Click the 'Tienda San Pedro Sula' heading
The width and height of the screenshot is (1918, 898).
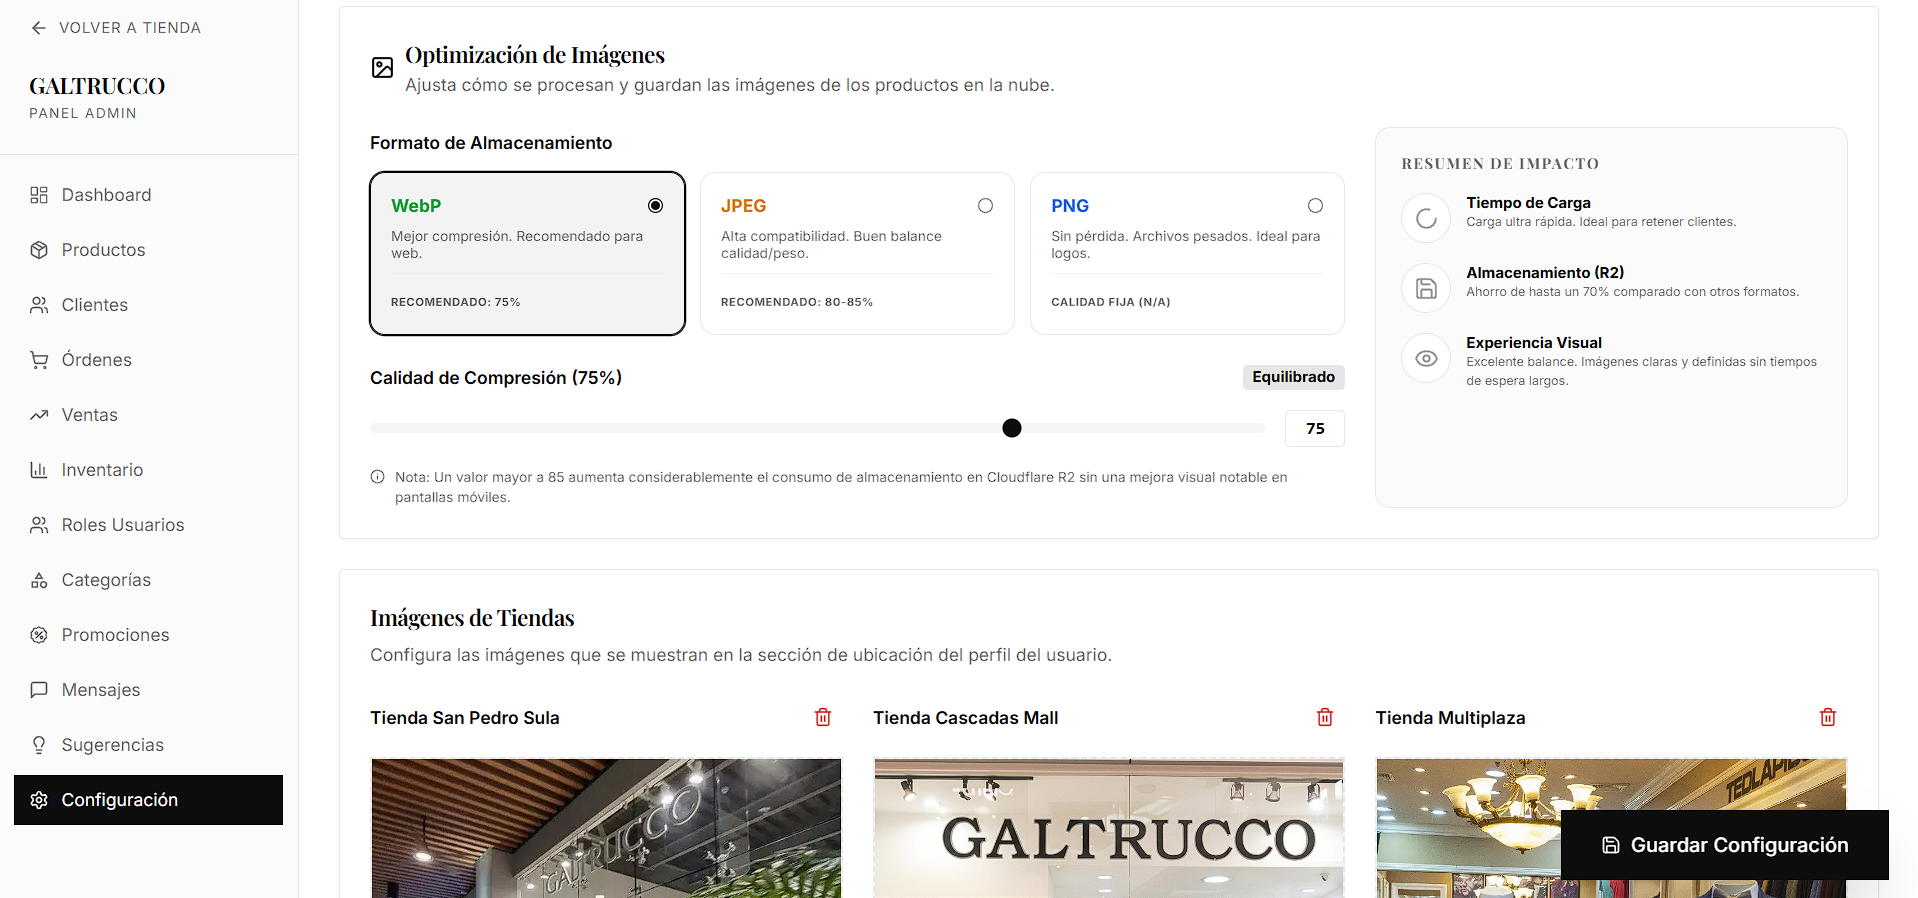click(x=465, y=718)
